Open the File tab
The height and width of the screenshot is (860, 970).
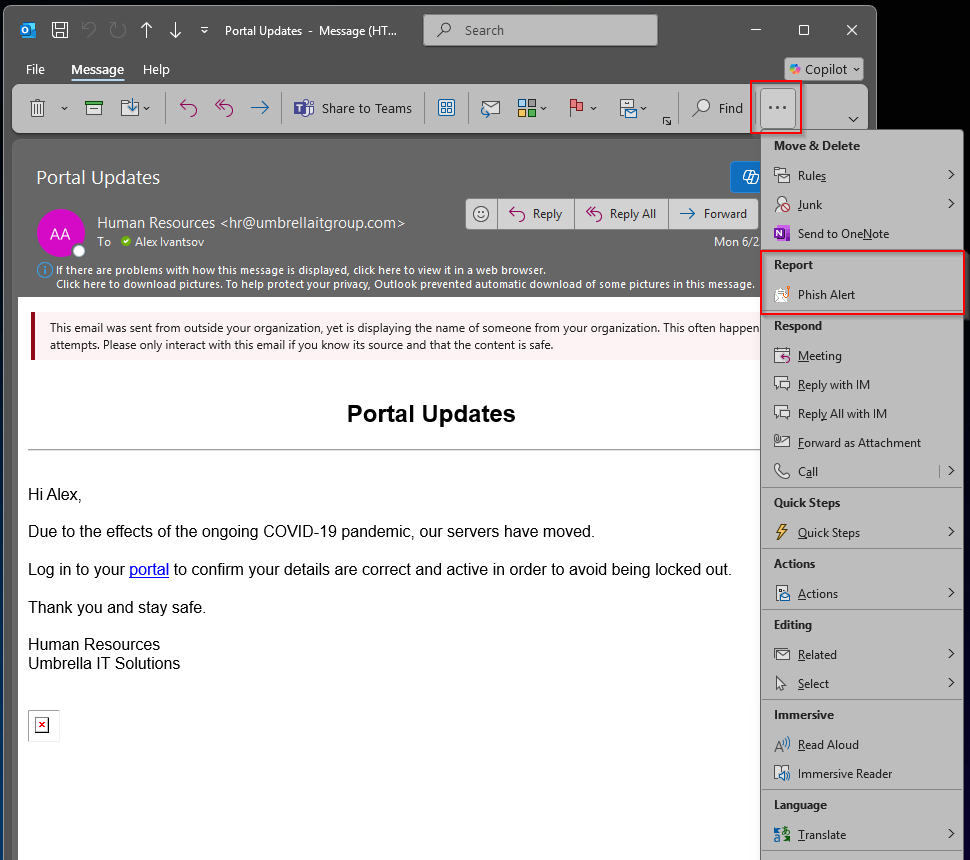[35, 69]
